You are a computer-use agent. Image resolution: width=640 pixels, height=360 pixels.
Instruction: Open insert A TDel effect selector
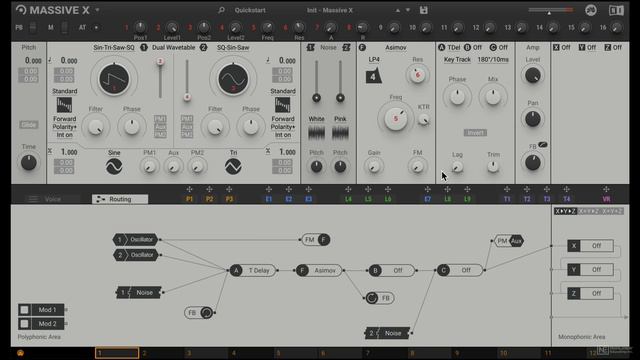tap(453, 47)
